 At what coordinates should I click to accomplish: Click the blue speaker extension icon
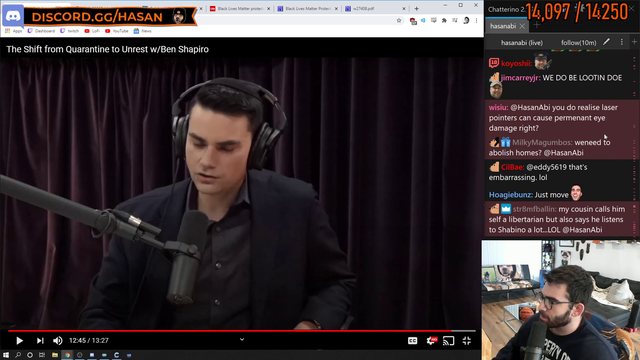pyautogui.click(x=423, y=20)
